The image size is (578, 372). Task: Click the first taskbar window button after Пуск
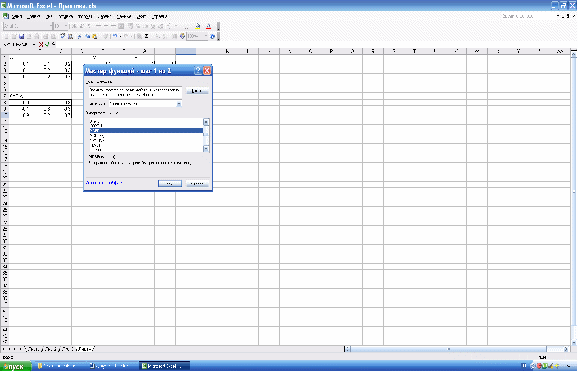(x=59, y=366)
